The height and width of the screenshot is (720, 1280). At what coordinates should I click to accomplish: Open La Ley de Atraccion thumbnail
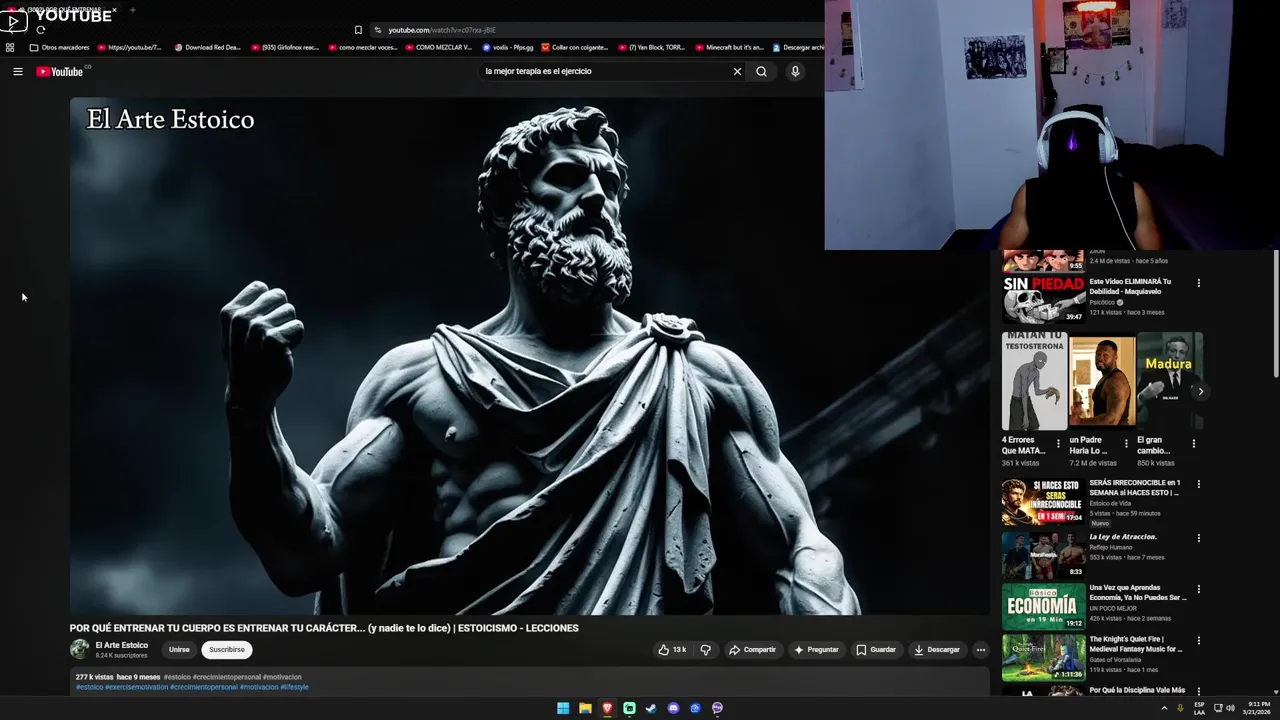click(1044, 555)
